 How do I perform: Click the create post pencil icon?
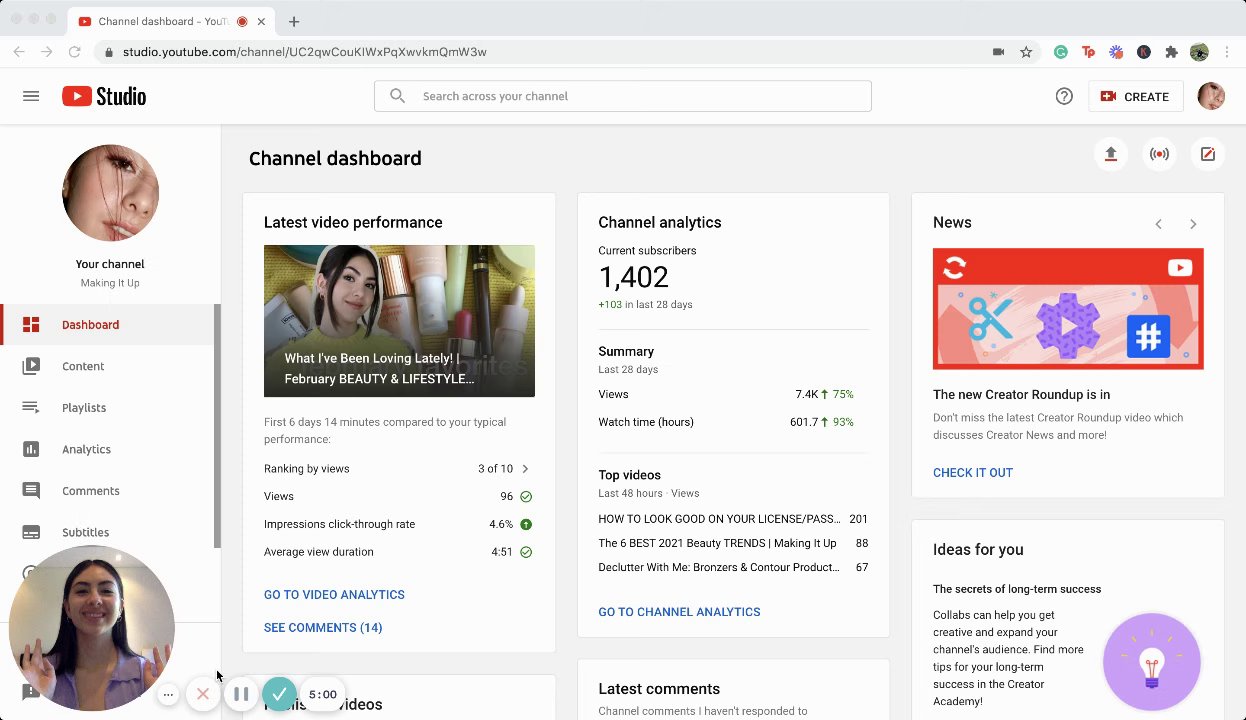1208,154
